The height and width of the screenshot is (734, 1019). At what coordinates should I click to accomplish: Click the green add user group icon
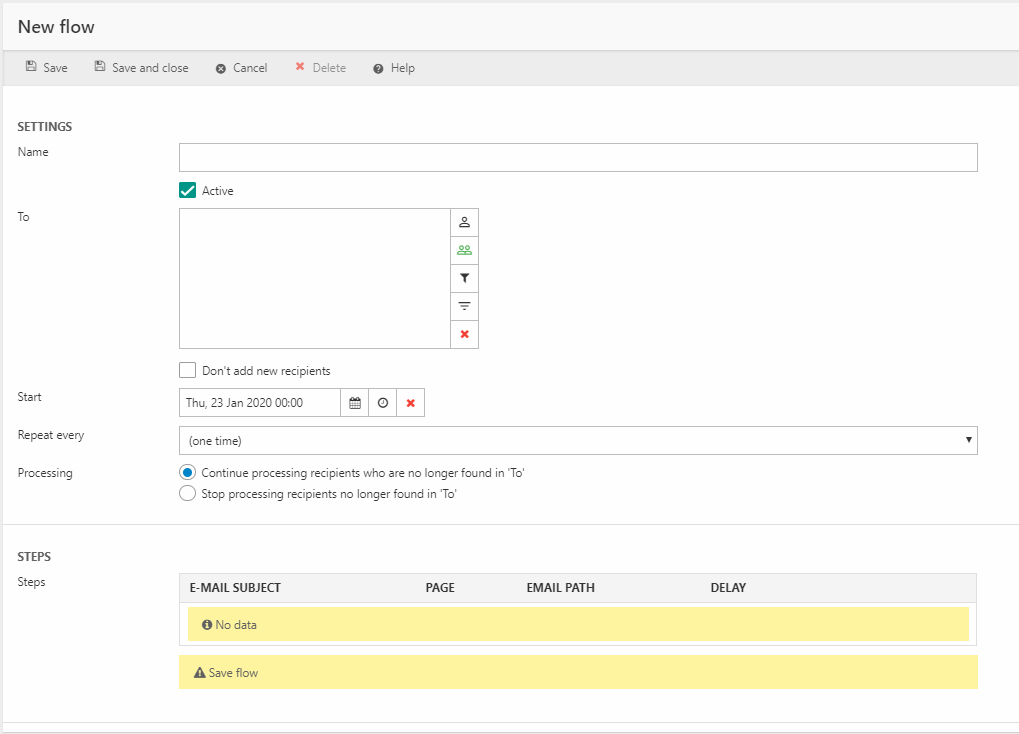(x=464, y=250)
